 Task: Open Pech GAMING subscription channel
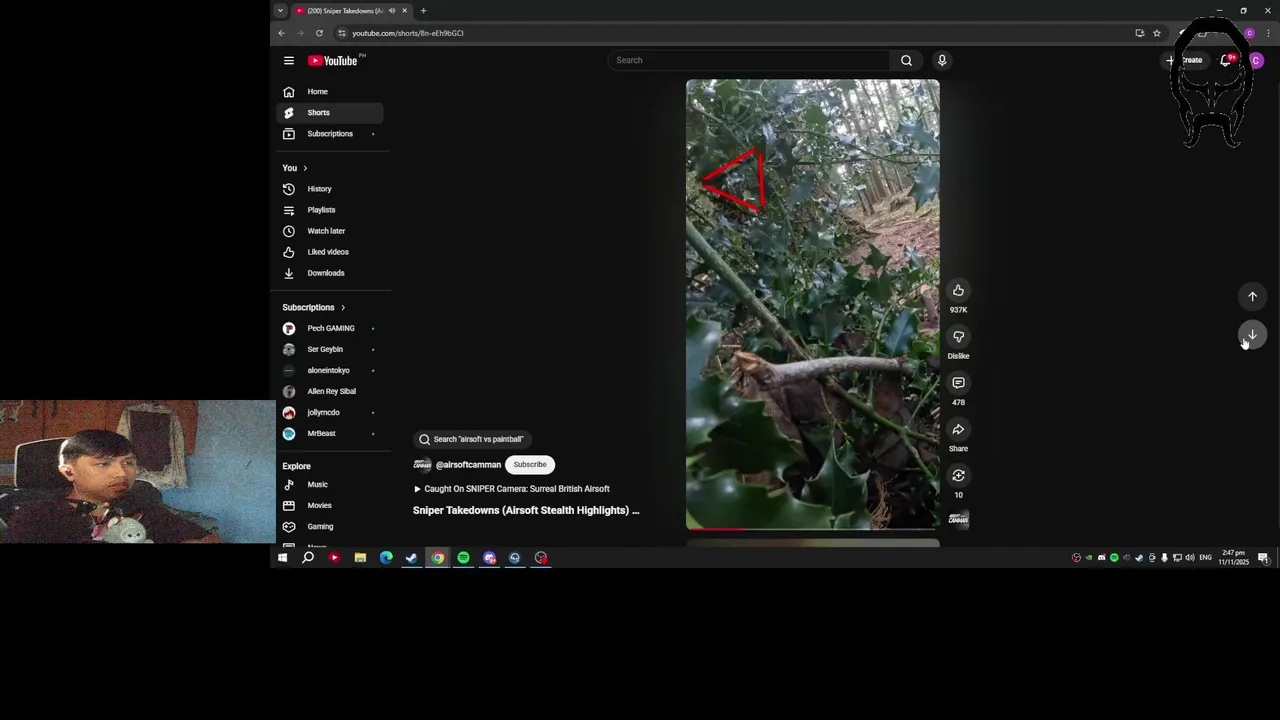(x=330, y=328)
